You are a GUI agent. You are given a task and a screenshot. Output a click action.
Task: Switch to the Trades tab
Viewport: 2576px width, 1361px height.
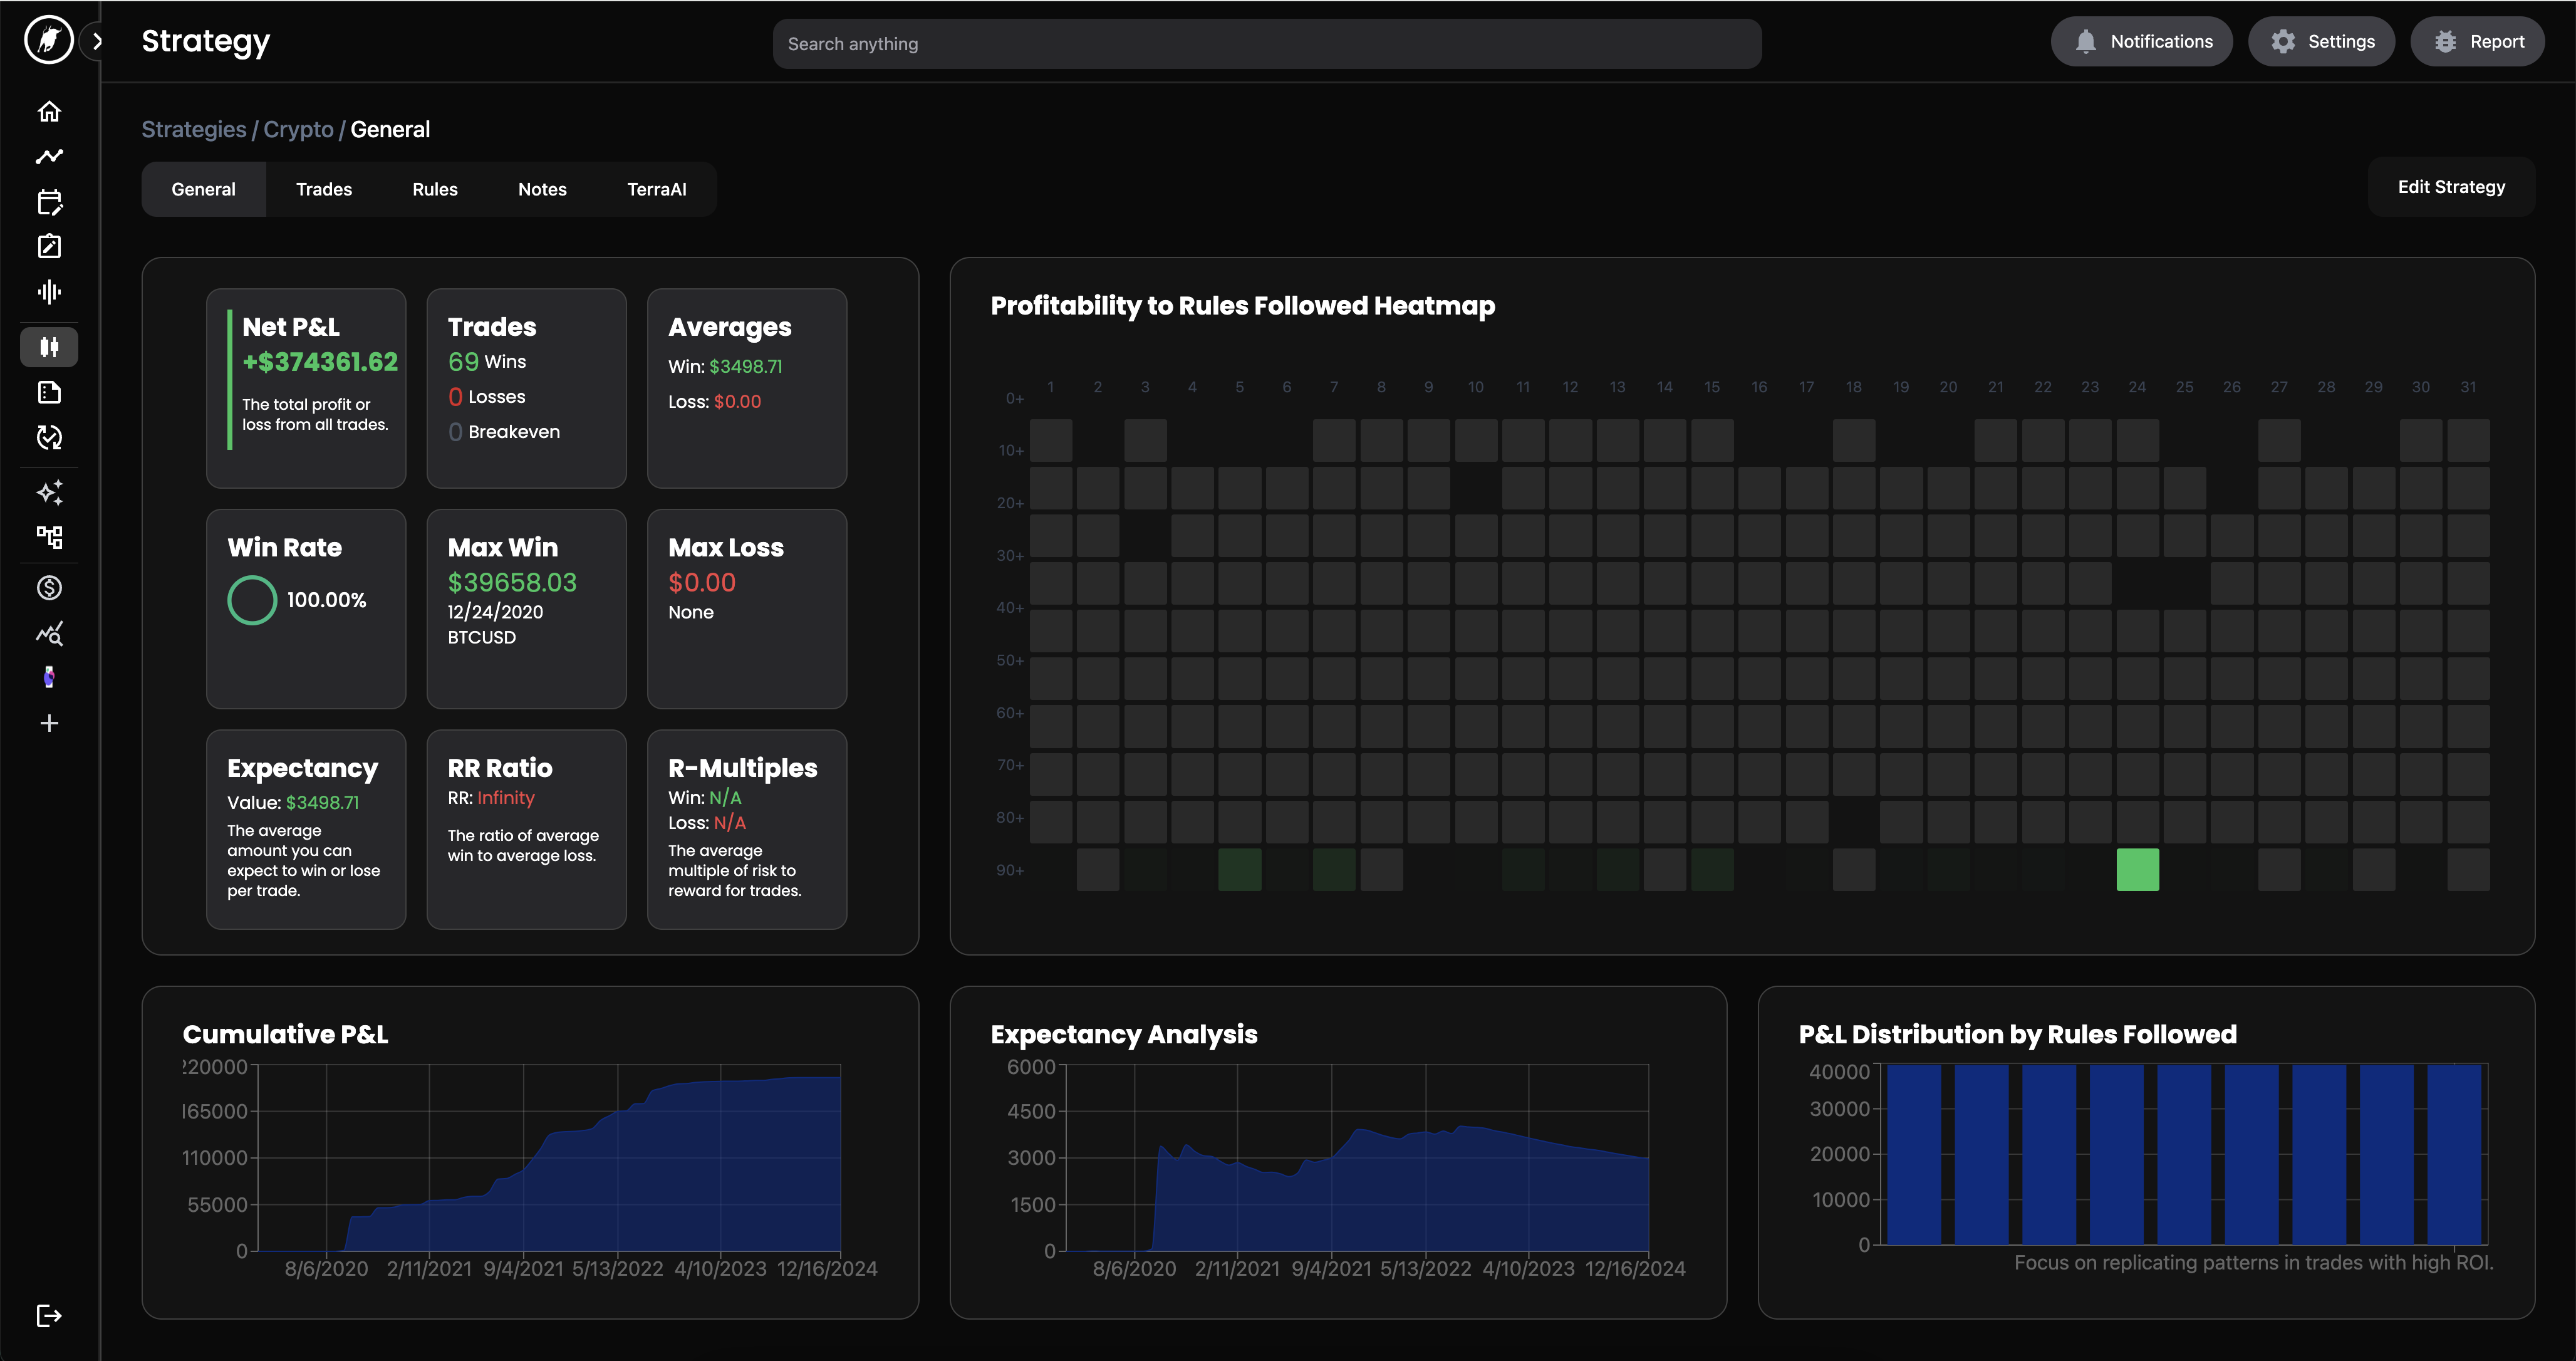coord(323,188)
